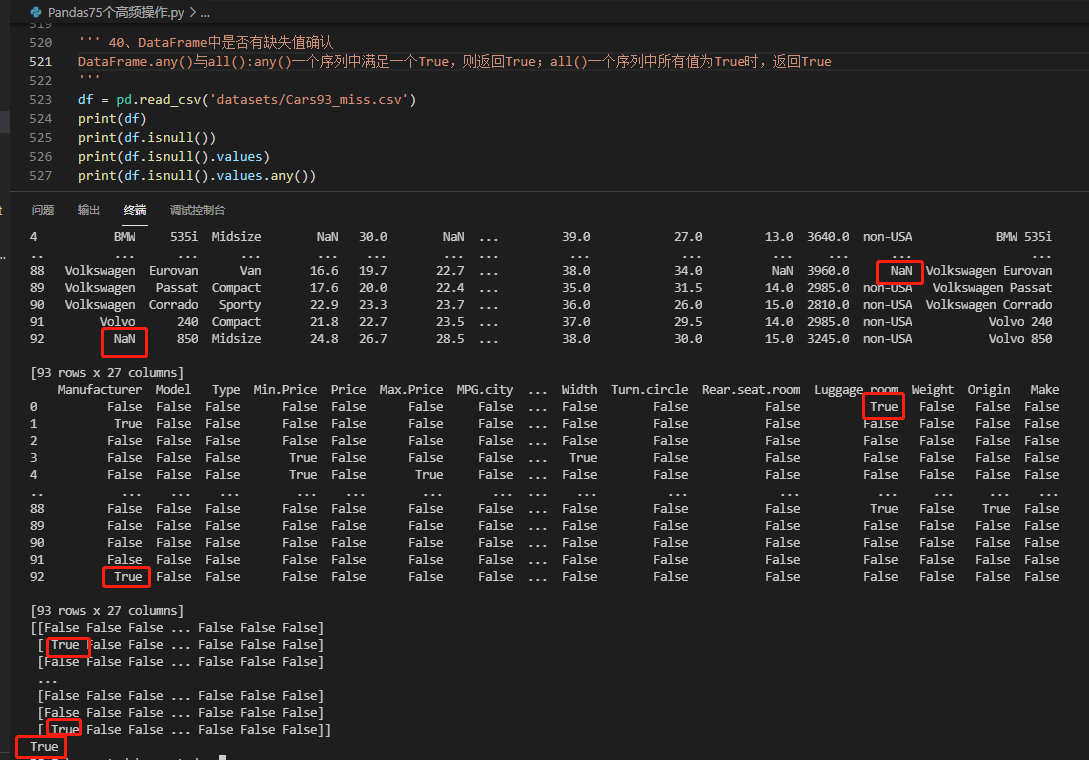The height and width of the screenshot is (760, 1089).
Task: Click print(df.isnull().values) on line 526
Action: tap(174, 157)
